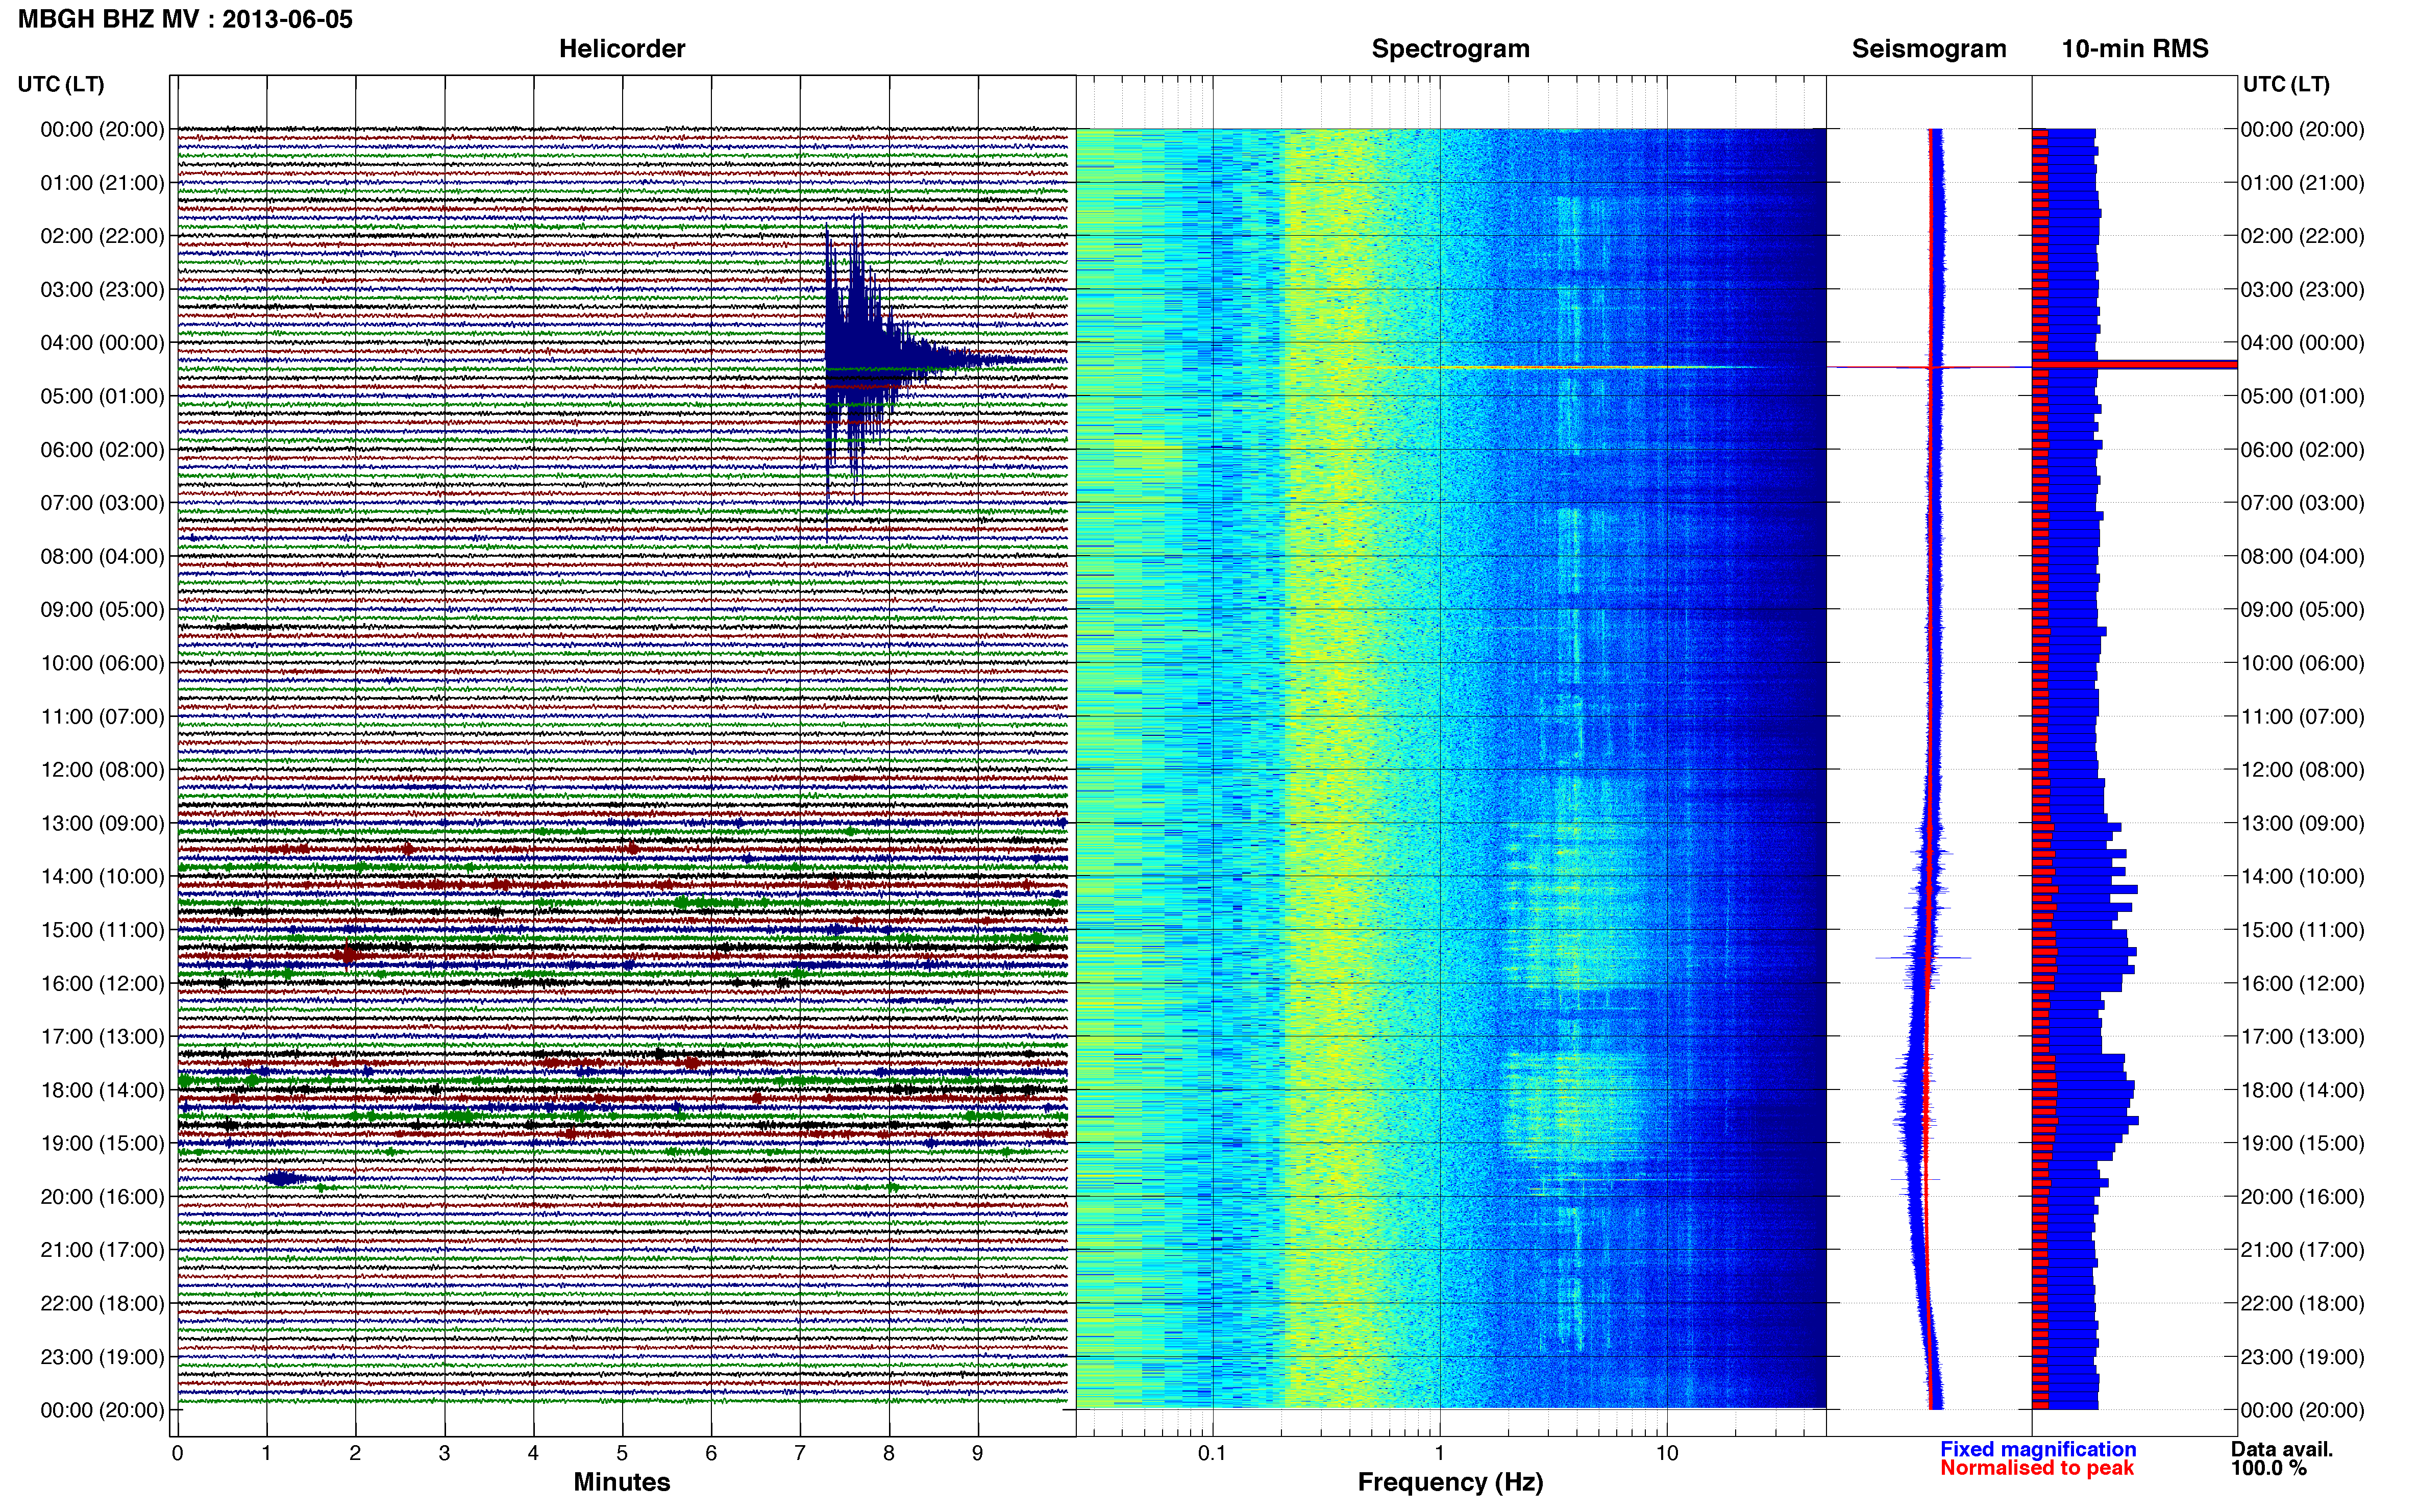2419x1512 pixels.
Task: Click right time label '11:00 (07:00)'
Action: pos(2302,717)
